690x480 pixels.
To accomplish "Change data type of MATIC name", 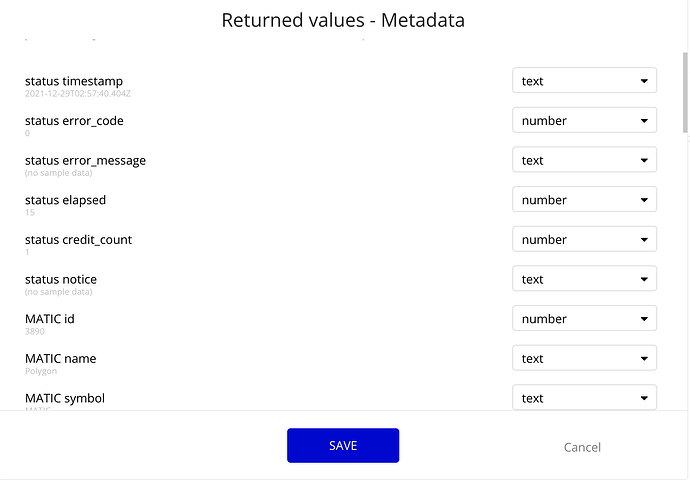I will click(x=584, y=359).
